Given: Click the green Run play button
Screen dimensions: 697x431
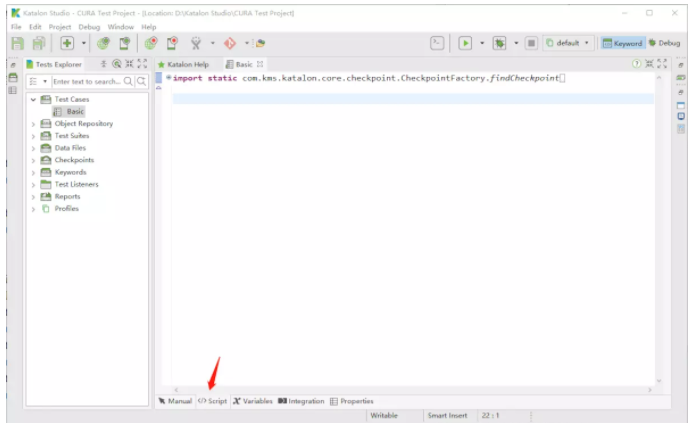Looking at the screenshot, I should click(x=465, y=43).
